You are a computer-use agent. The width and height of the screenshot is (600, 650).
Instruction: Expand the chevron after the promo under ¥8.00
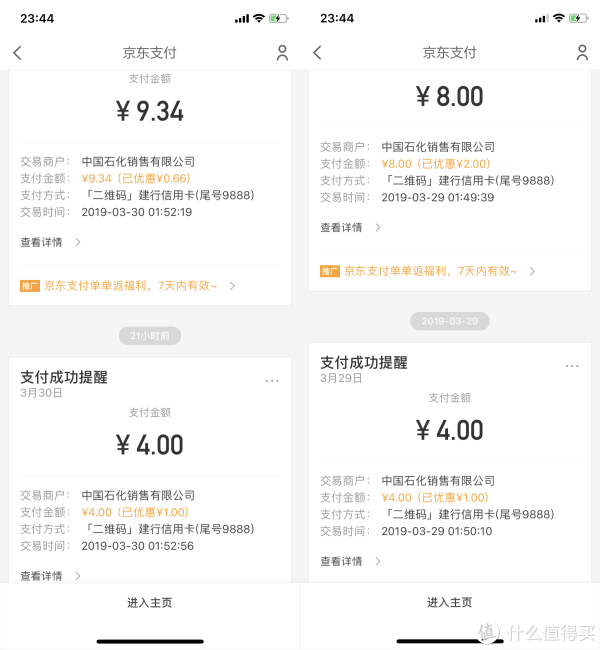click(x=532, y=272)
